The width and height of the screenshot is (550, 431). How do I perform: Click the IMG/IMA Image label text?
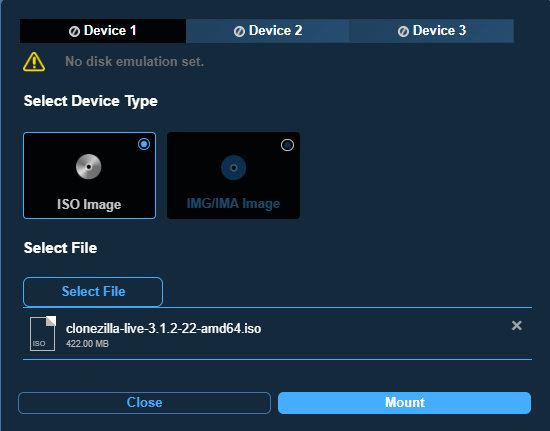[233, 203]
